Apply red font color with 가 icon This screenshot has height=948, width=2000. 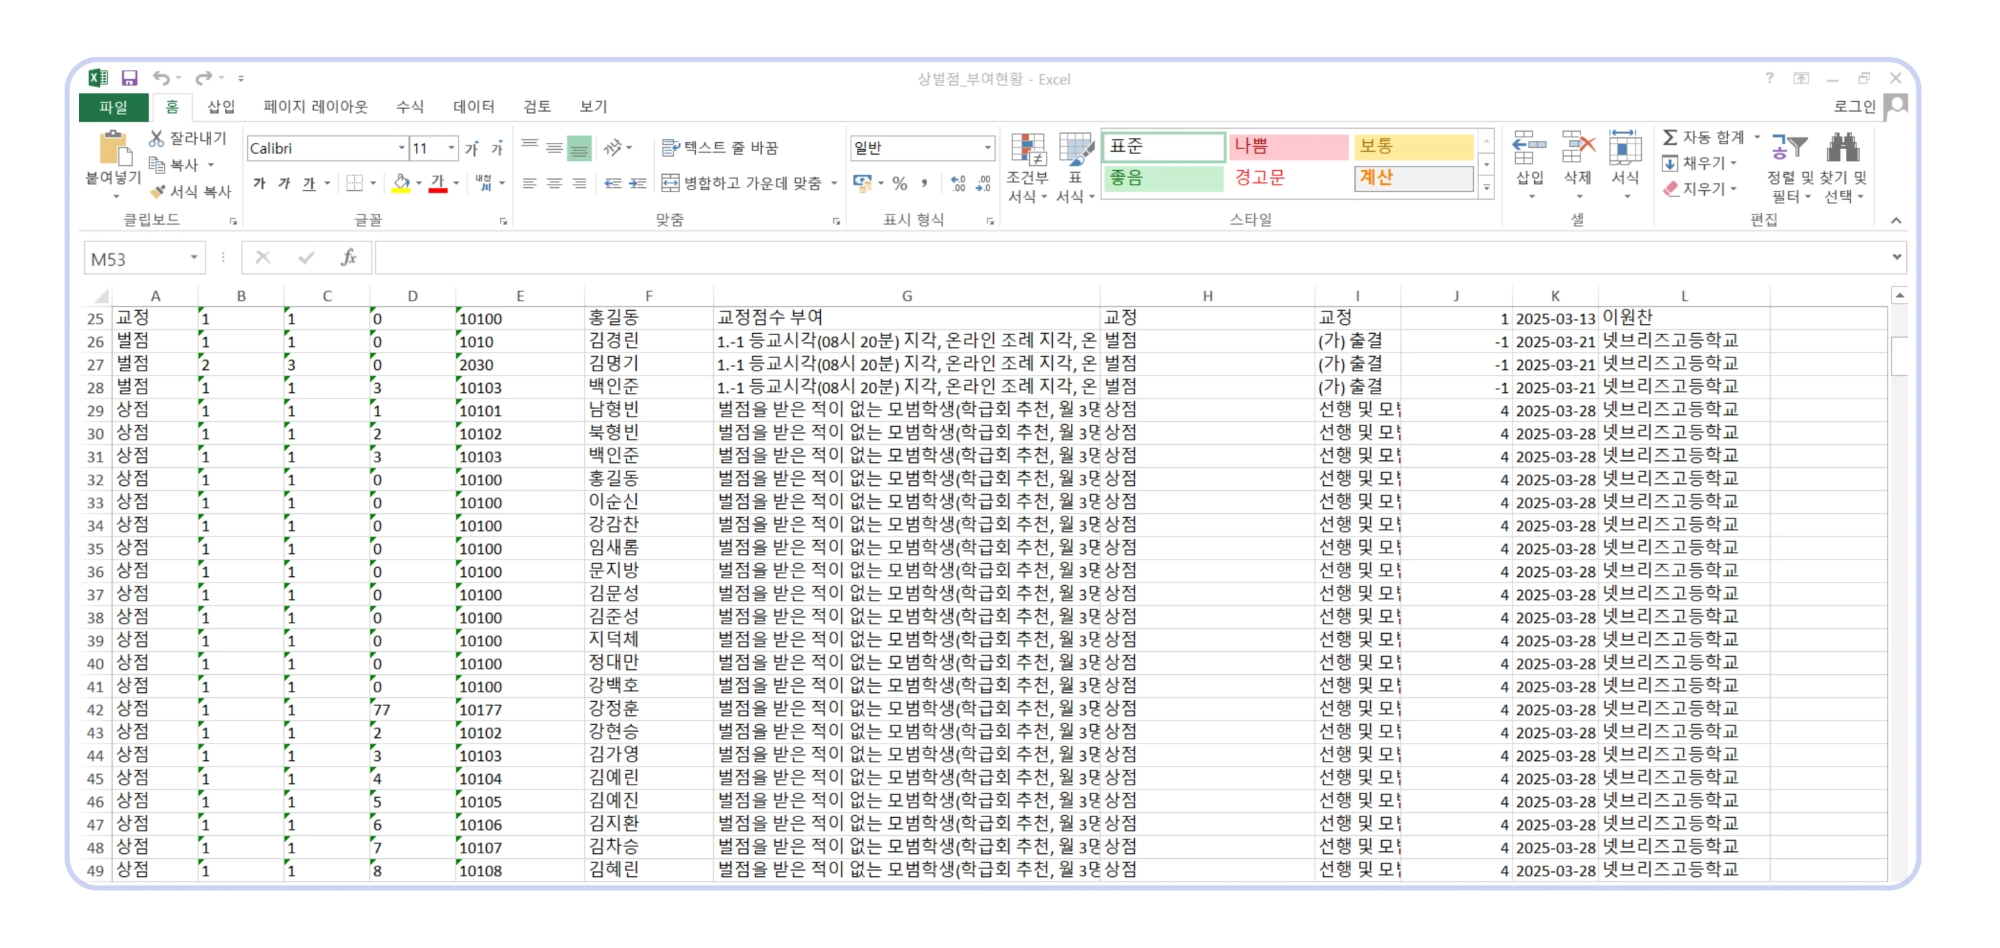(x=438, y=183)
